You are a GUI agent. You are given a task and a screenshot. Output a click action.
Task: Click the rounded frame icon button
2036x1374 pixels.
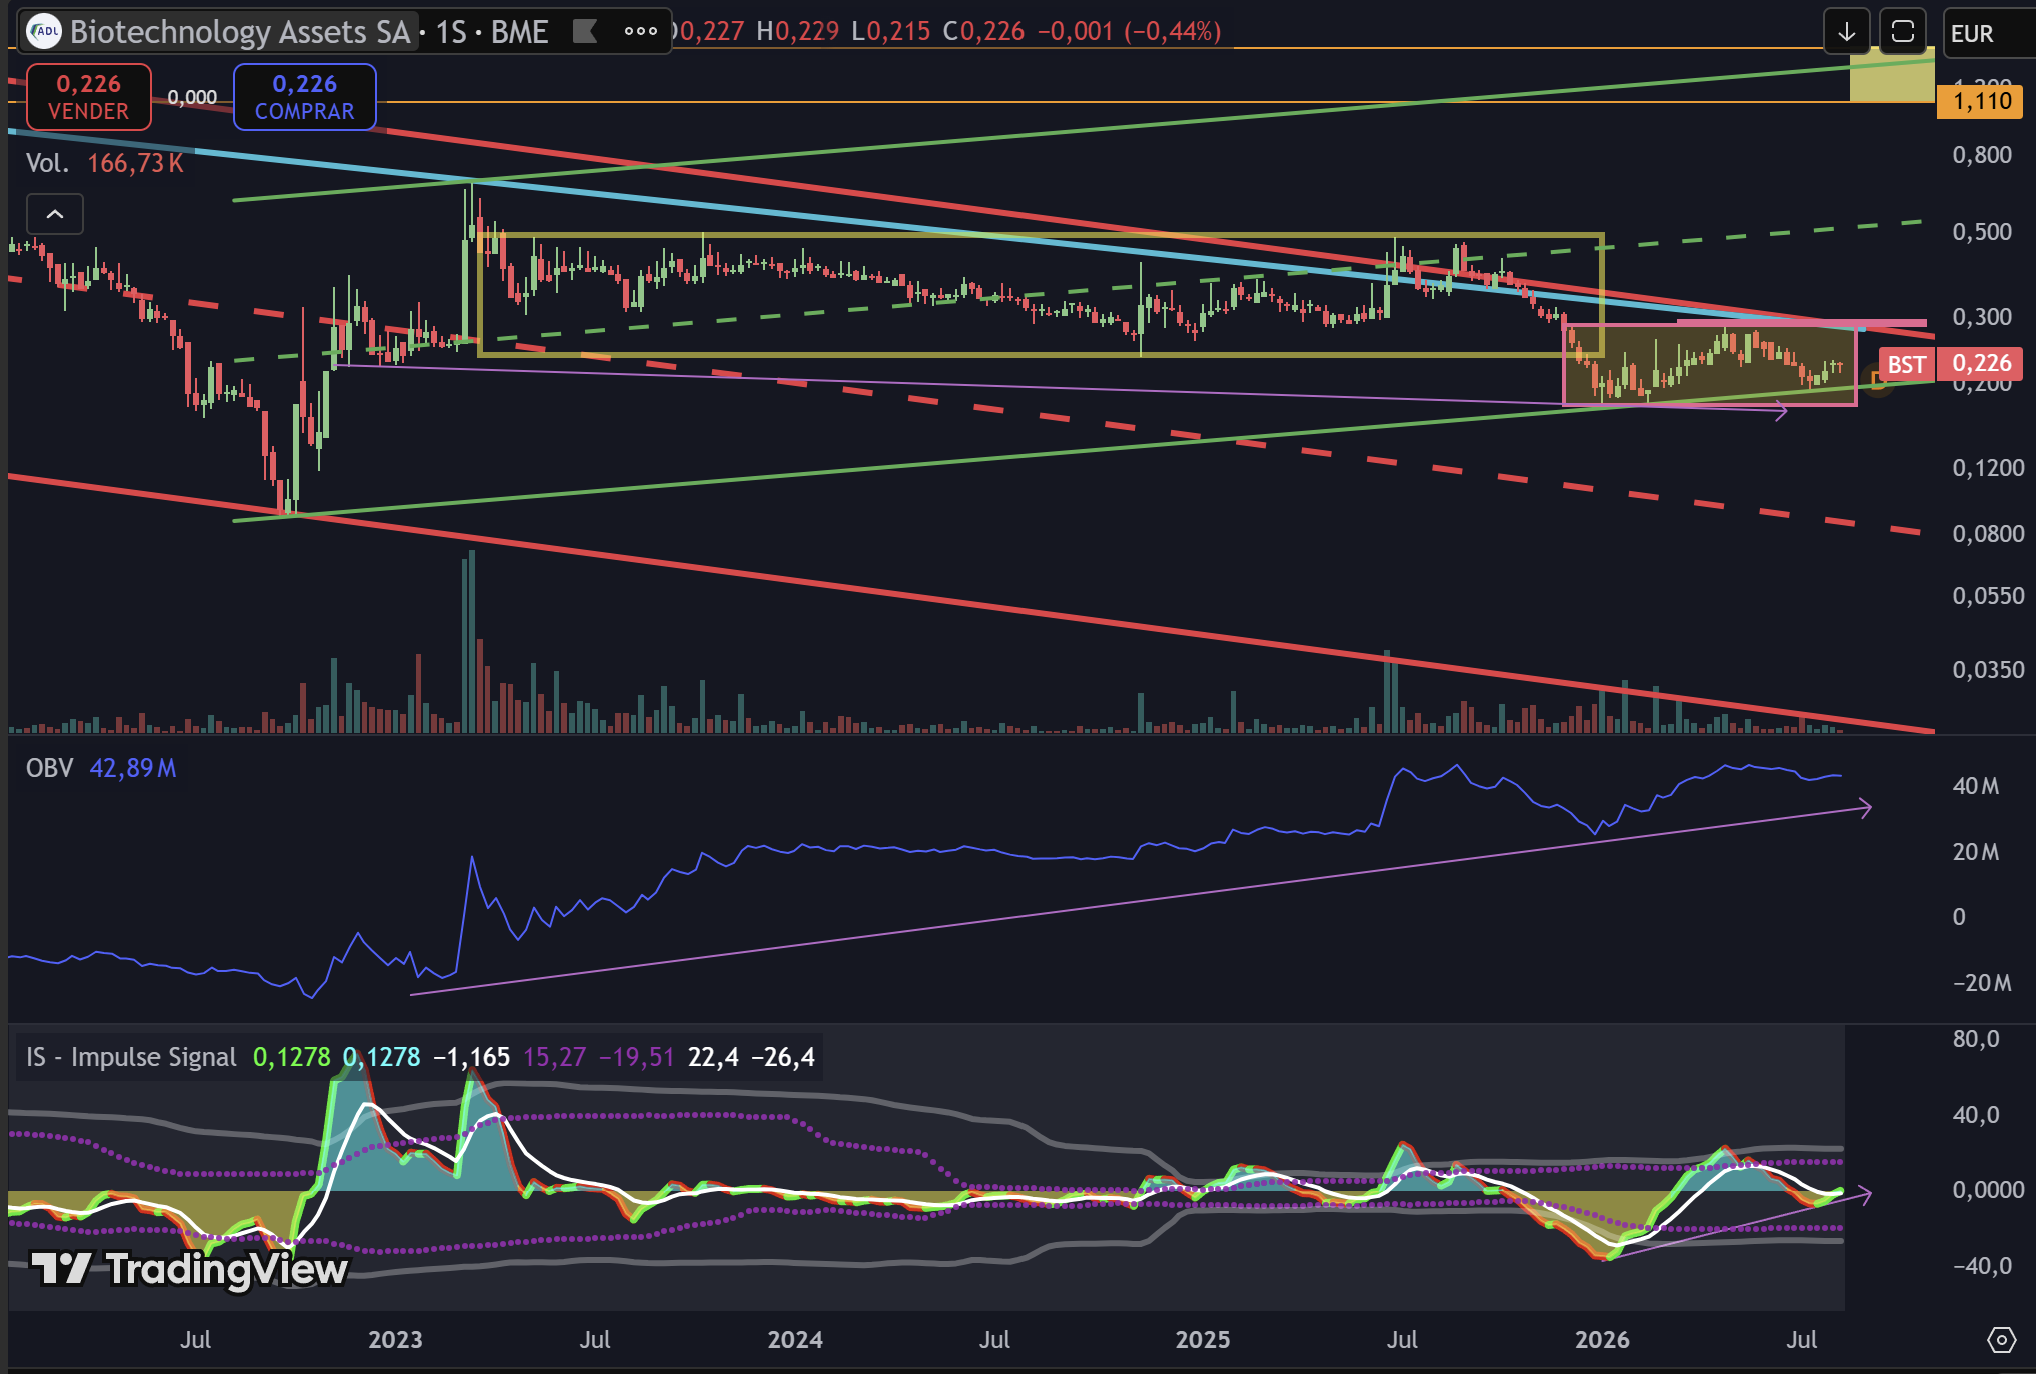pyautogui.click(x=1903, y=32)
